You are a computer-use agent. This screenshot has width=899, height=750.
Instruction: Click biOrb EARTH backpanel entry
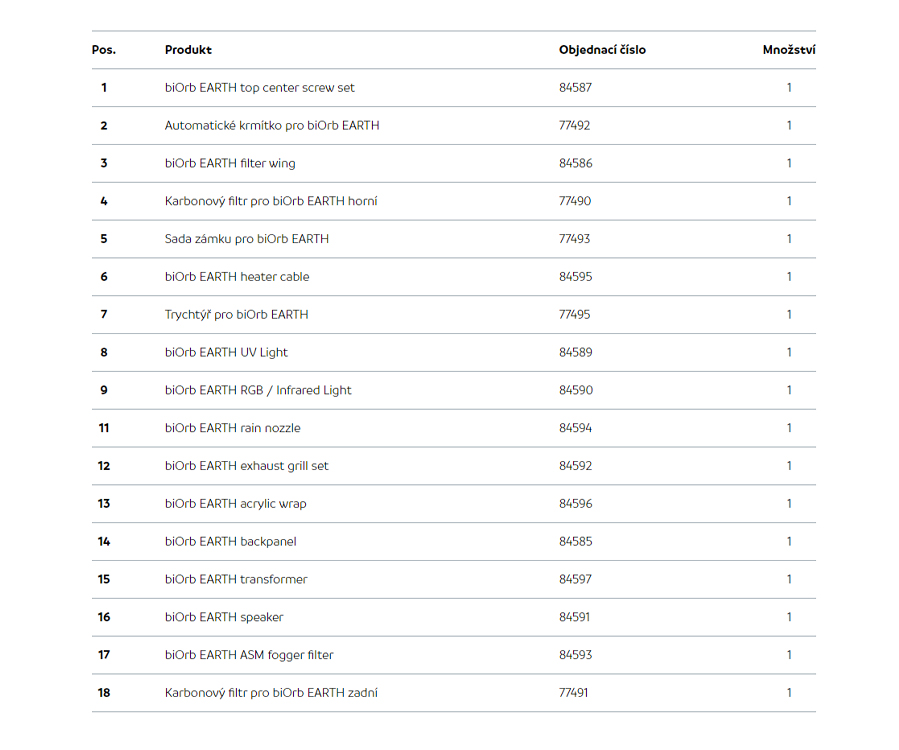point(230,542)
